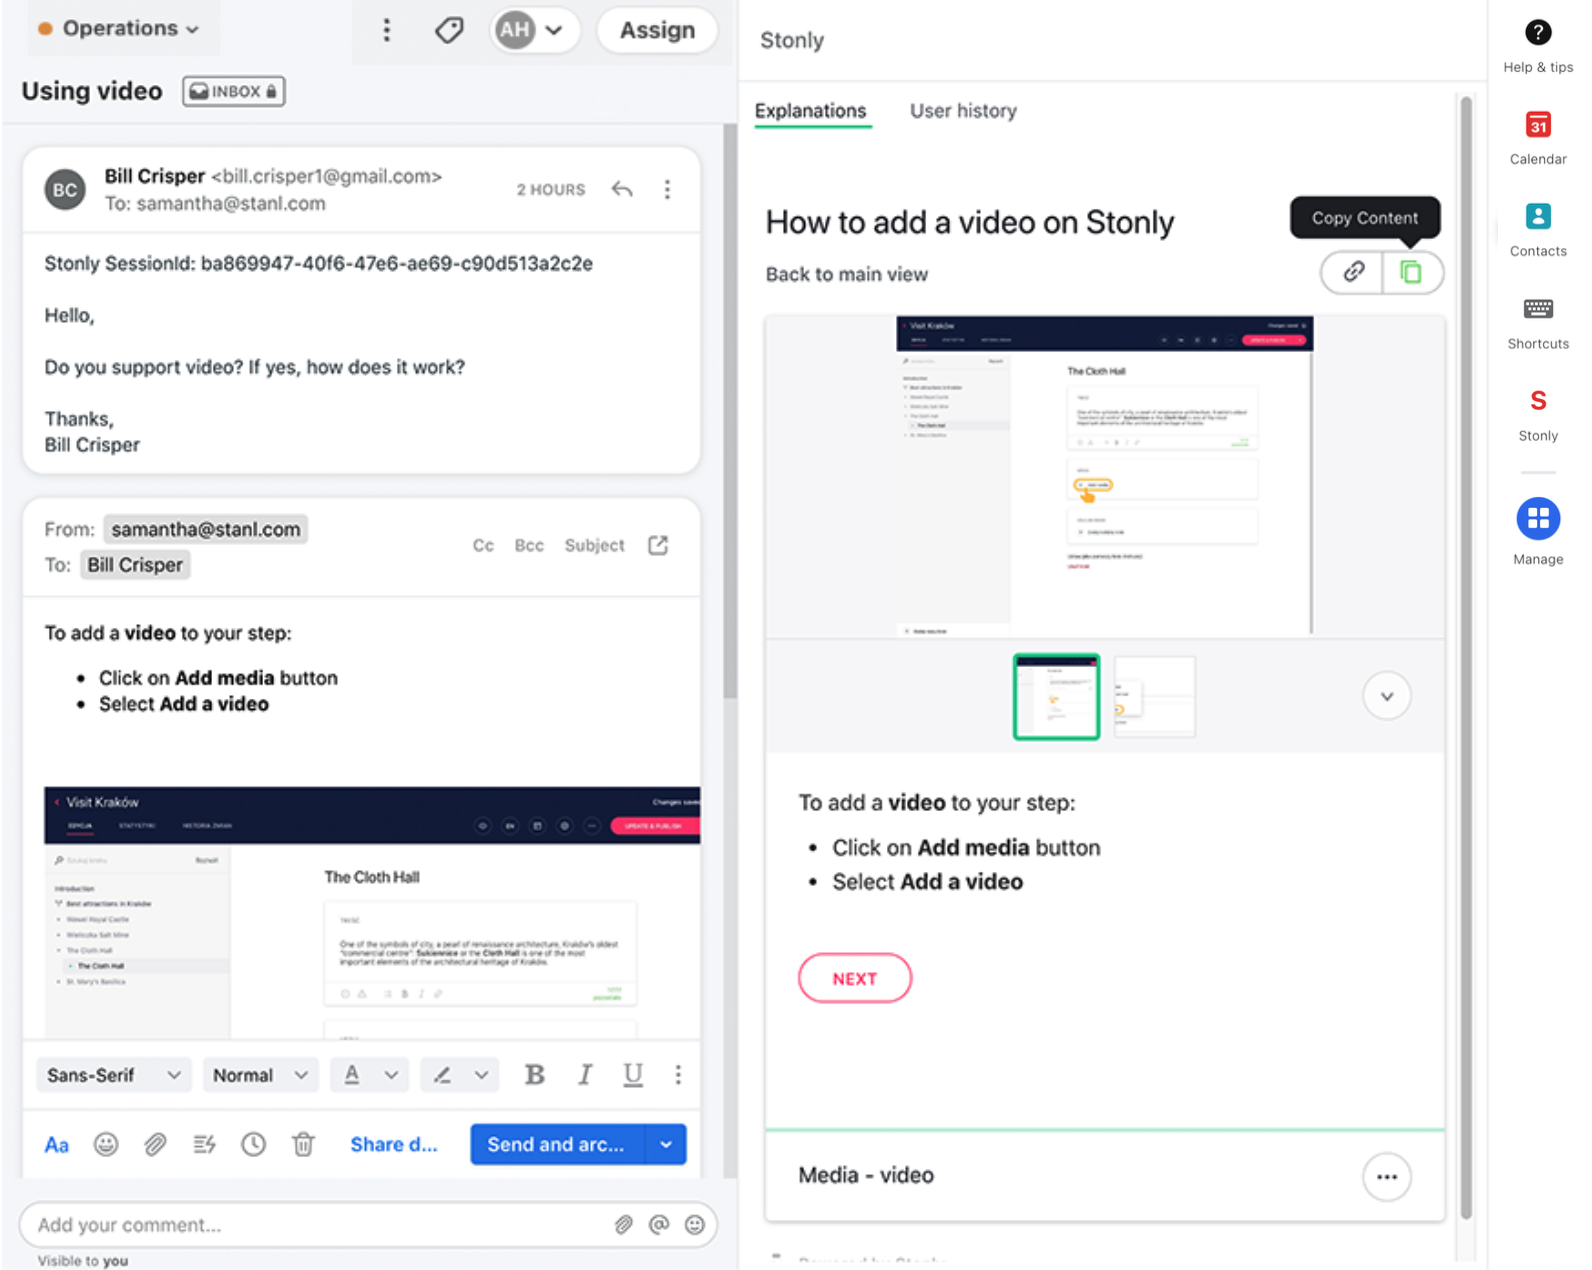Apply a tag to the conversation
The width and height of the screenshot is (1592, 1270).
pyautogui.click(x=450, y=30)
